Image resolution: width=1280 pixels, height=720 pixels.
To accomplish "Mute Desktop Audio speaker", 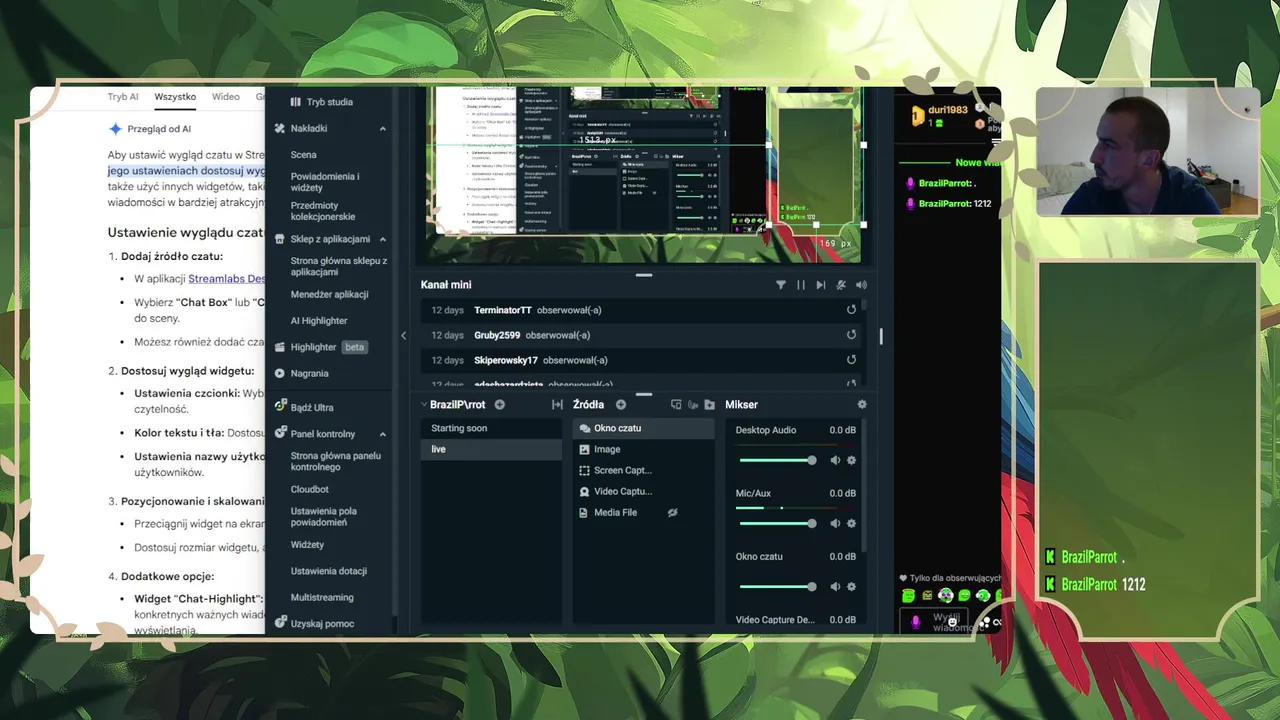I will point(835,460).
